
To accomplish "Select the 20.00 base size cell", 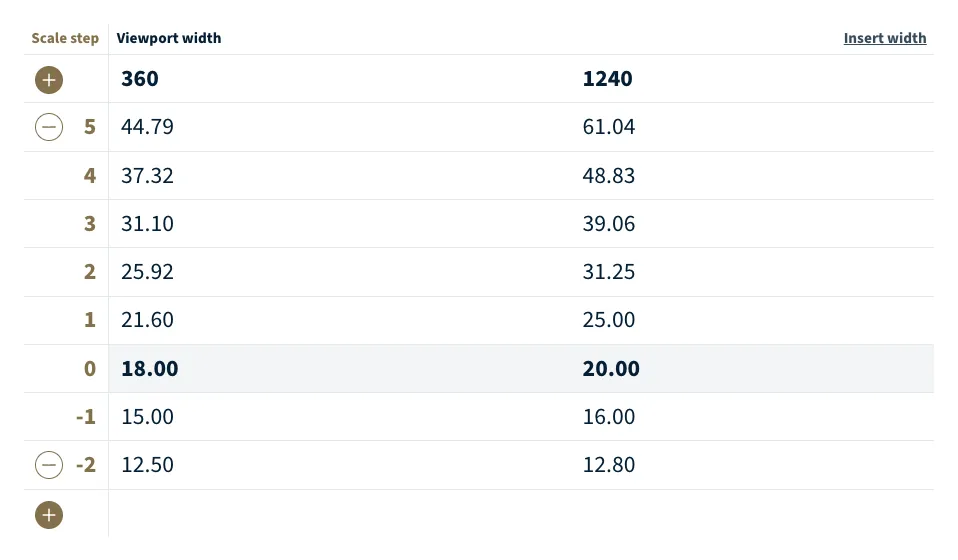I will coord(611,369).
